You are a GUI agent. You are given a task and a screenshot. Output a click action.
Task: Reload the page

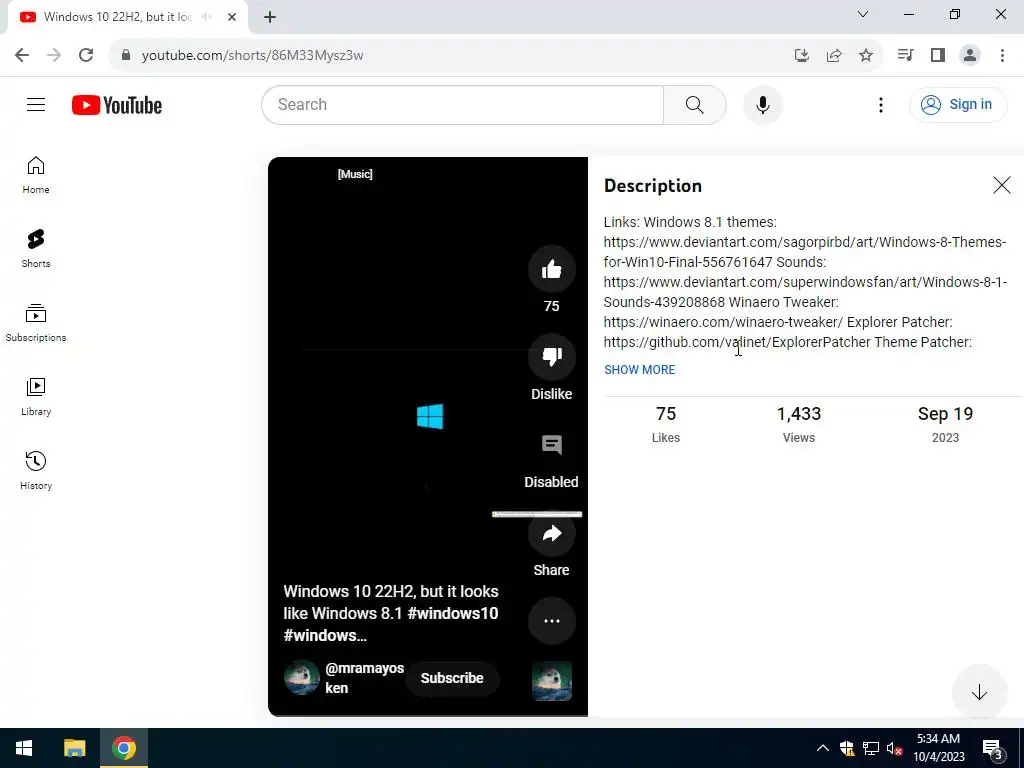click(86, 55)
